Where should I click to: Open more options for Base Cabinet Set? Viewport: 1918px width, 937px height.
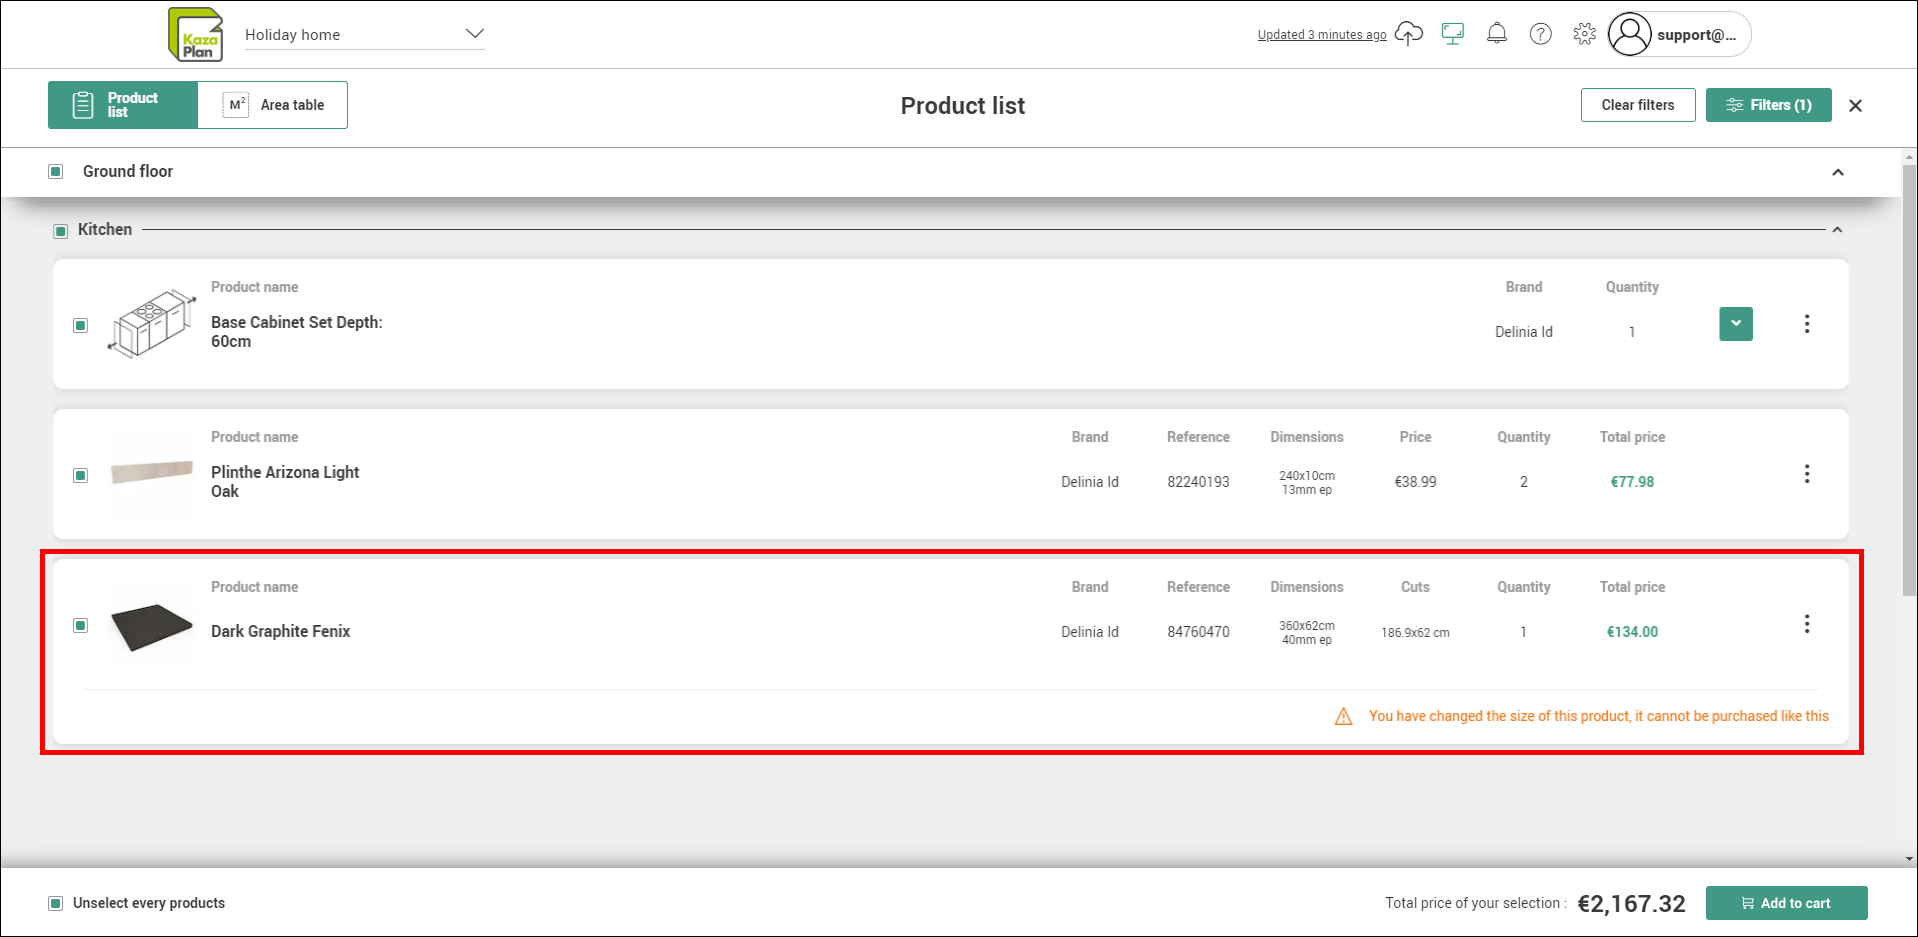pos(1807,324)
